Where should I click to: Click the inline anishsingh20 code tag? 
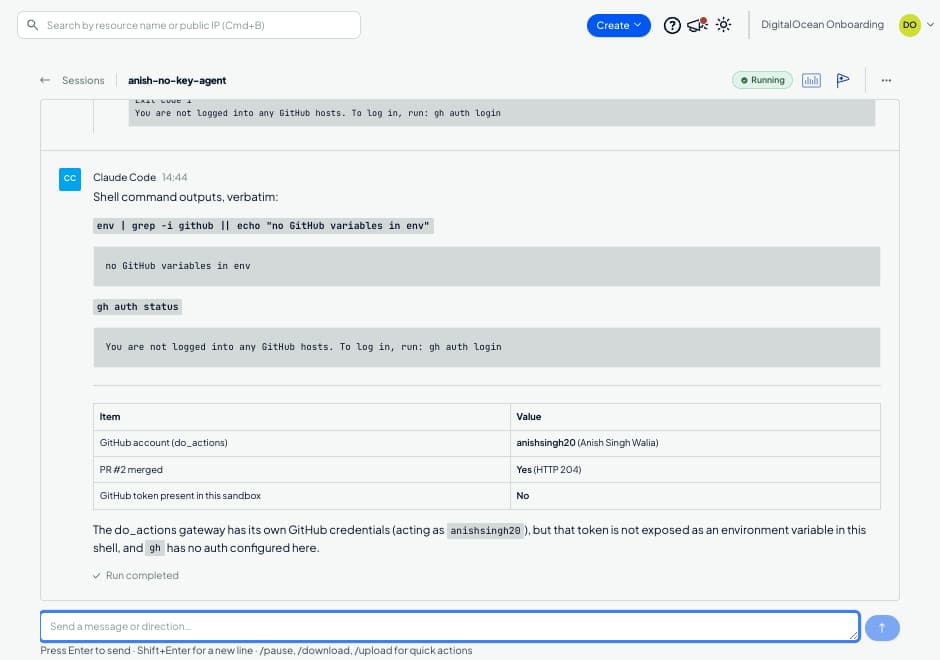pyautogui.click(x=485, y=531)
